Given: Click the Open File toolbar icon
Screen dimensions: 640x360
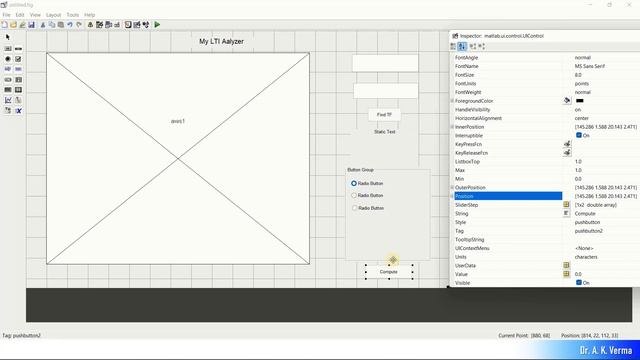Looking at the screenshot, I should point(13,25).
